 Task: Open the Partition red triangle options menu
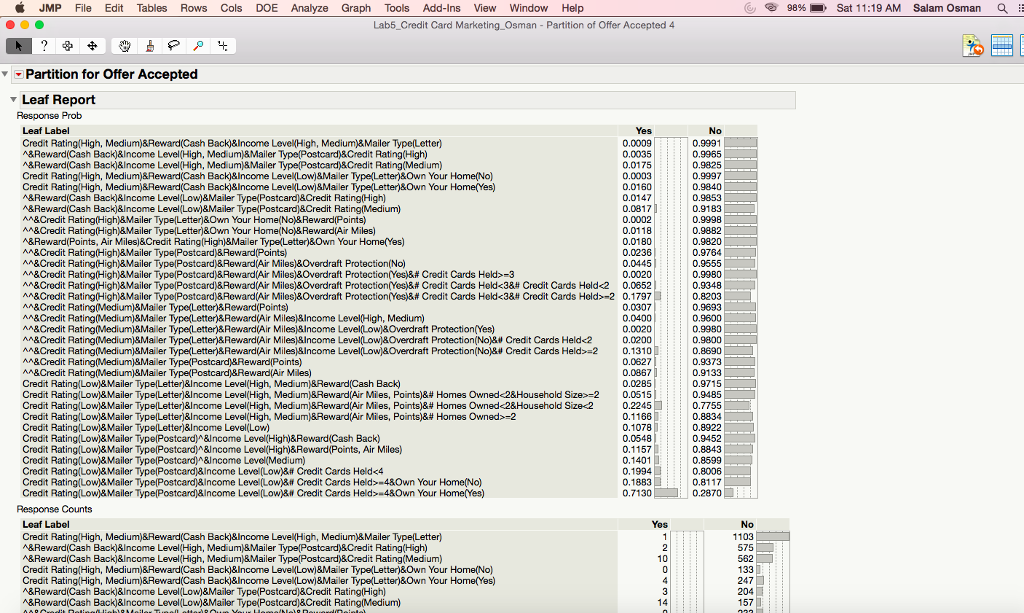click(18, 74)
